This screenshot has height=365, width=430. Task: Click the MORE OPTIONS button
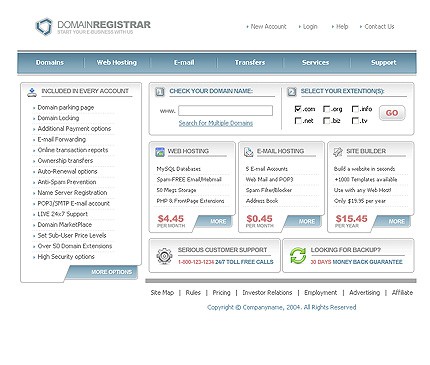[111, 272]
